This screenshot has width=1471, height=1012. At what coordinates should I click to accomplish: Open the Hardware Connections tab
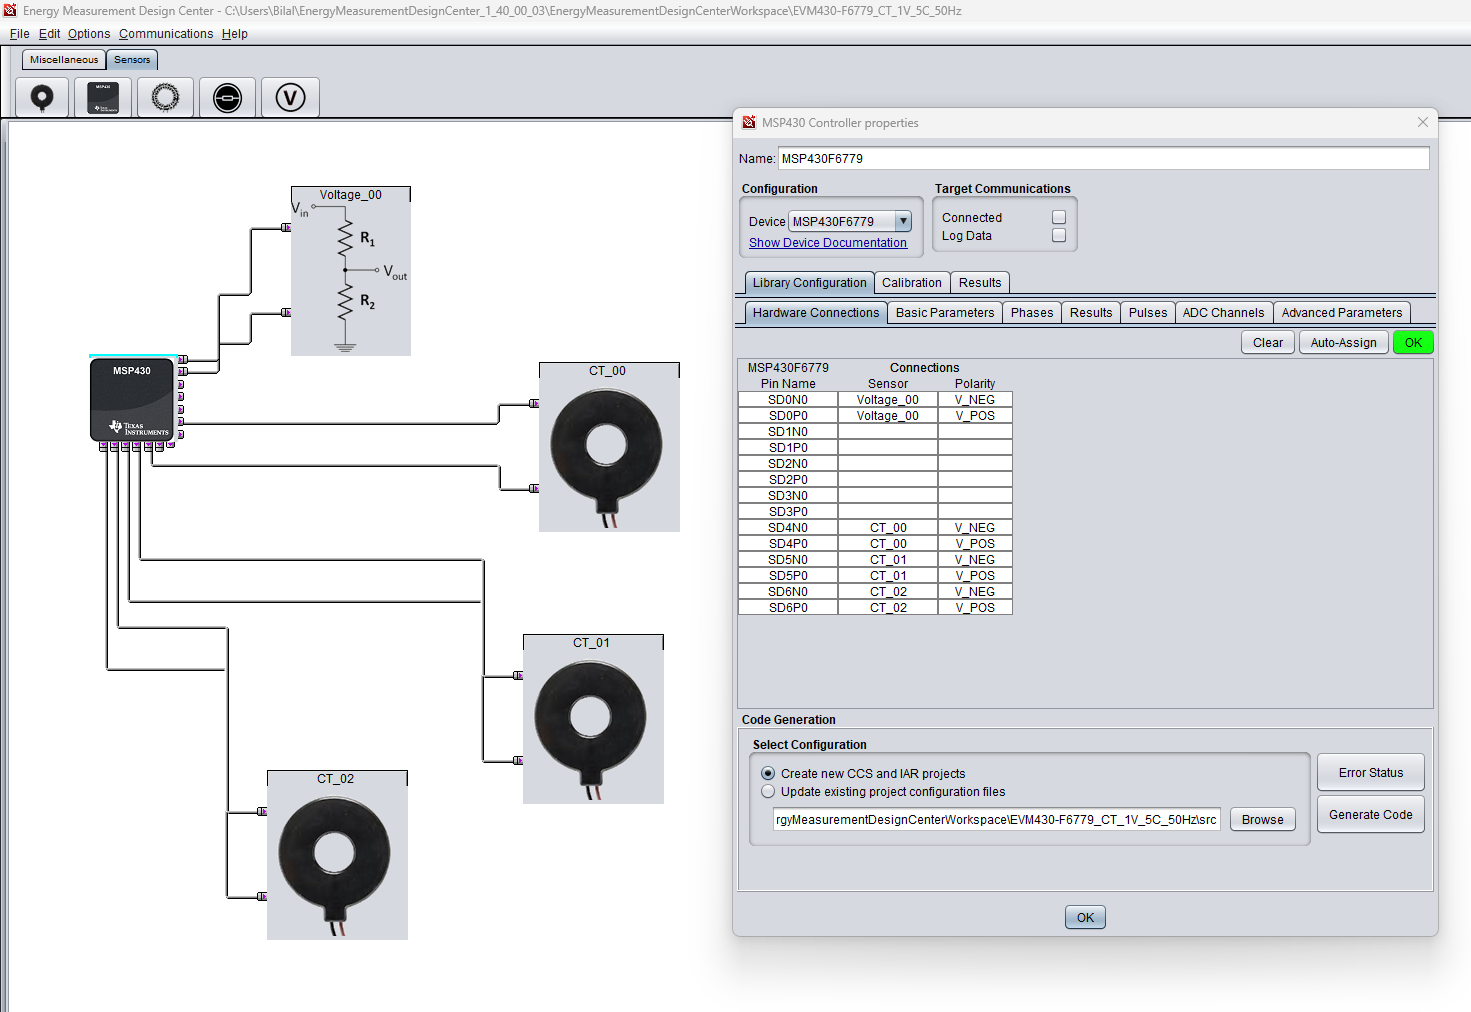(x=816, y=313)
